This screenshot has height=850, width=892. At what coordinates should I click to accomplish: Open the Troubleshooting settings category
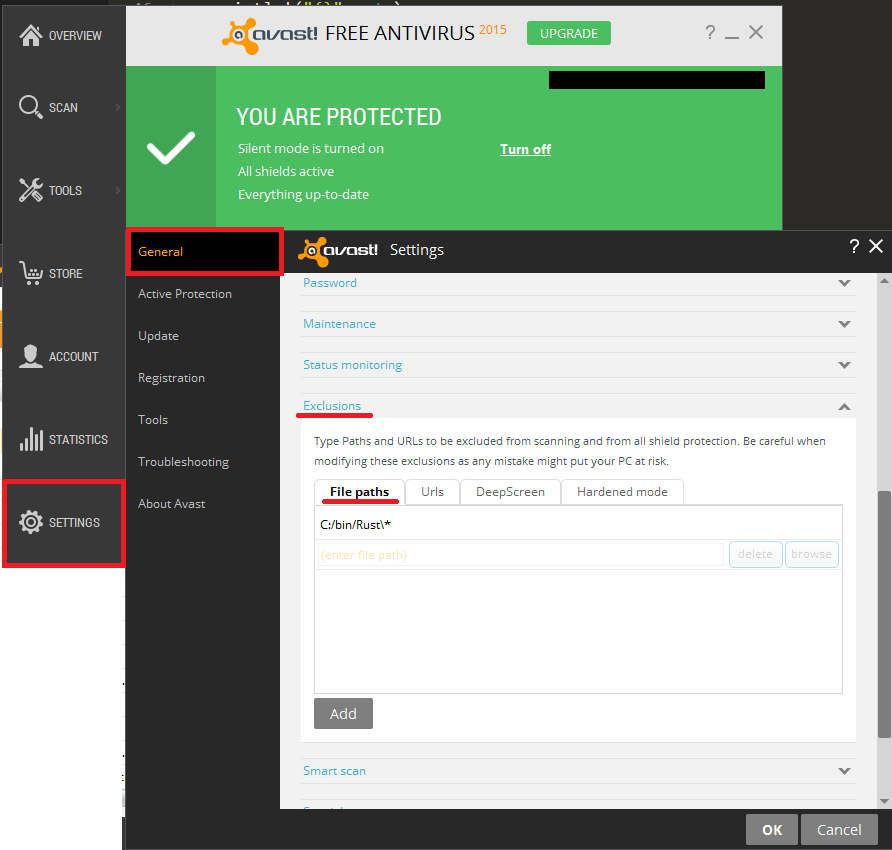tap(183, 462)
